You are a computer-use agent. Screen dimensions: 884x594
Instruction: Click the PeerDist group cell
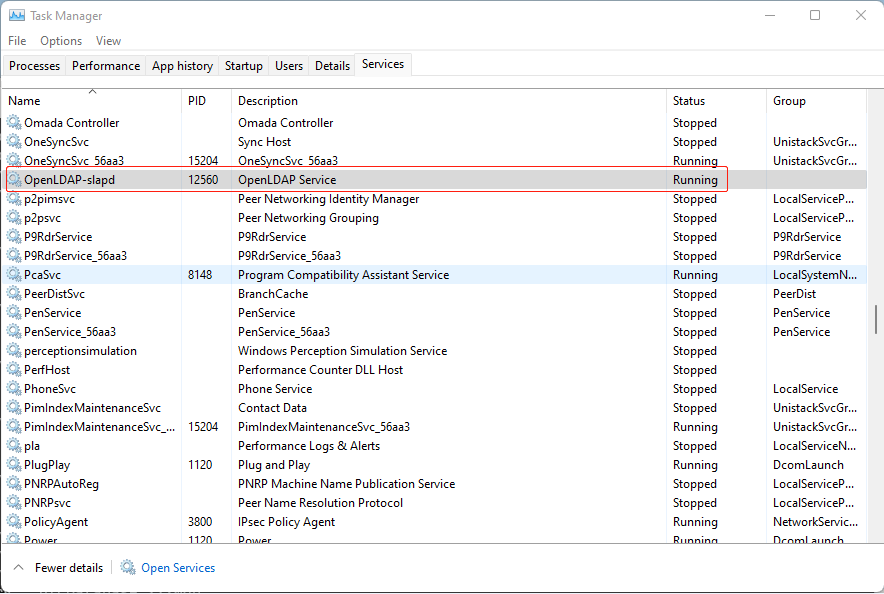coord(794,294)
